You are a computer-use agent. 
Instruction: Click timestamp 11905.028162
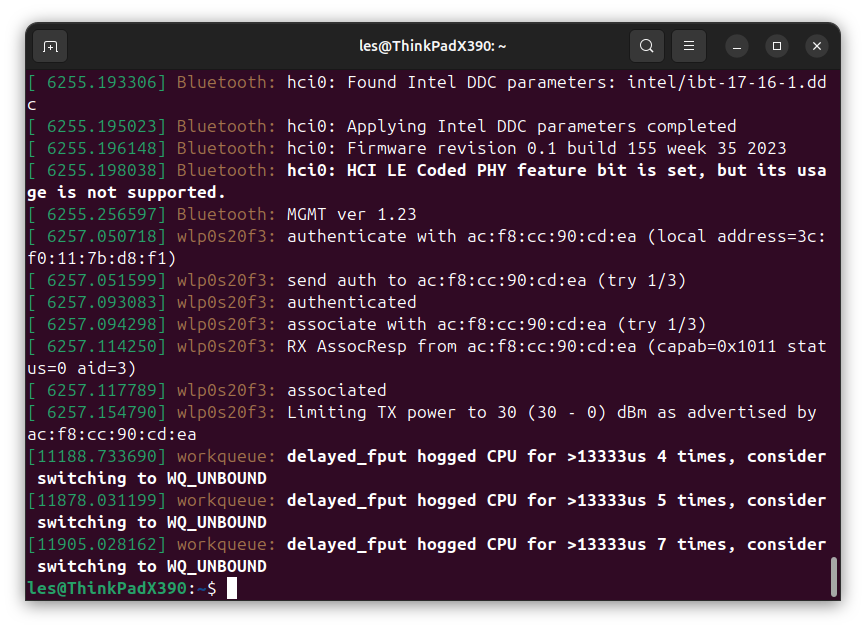click(x=97, y=545)
